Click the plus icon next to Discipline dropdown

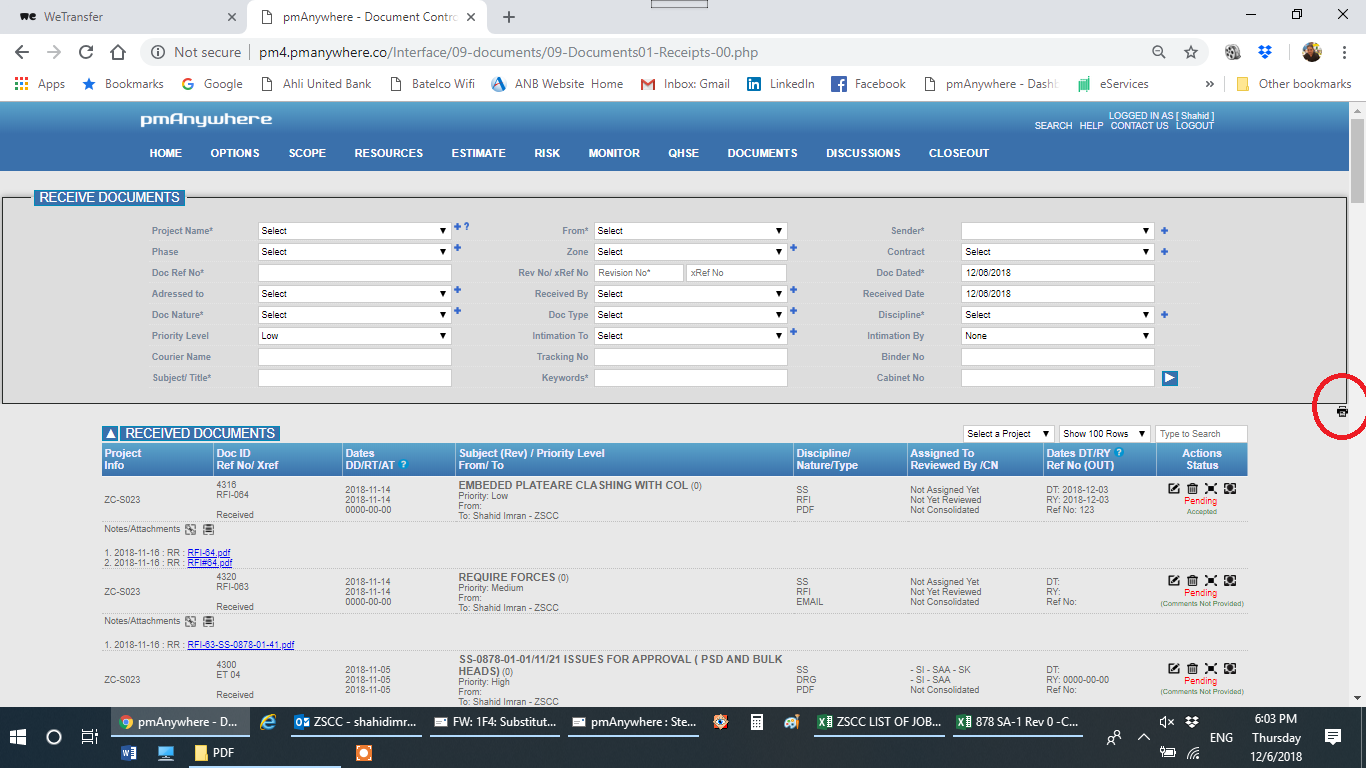1164,315
